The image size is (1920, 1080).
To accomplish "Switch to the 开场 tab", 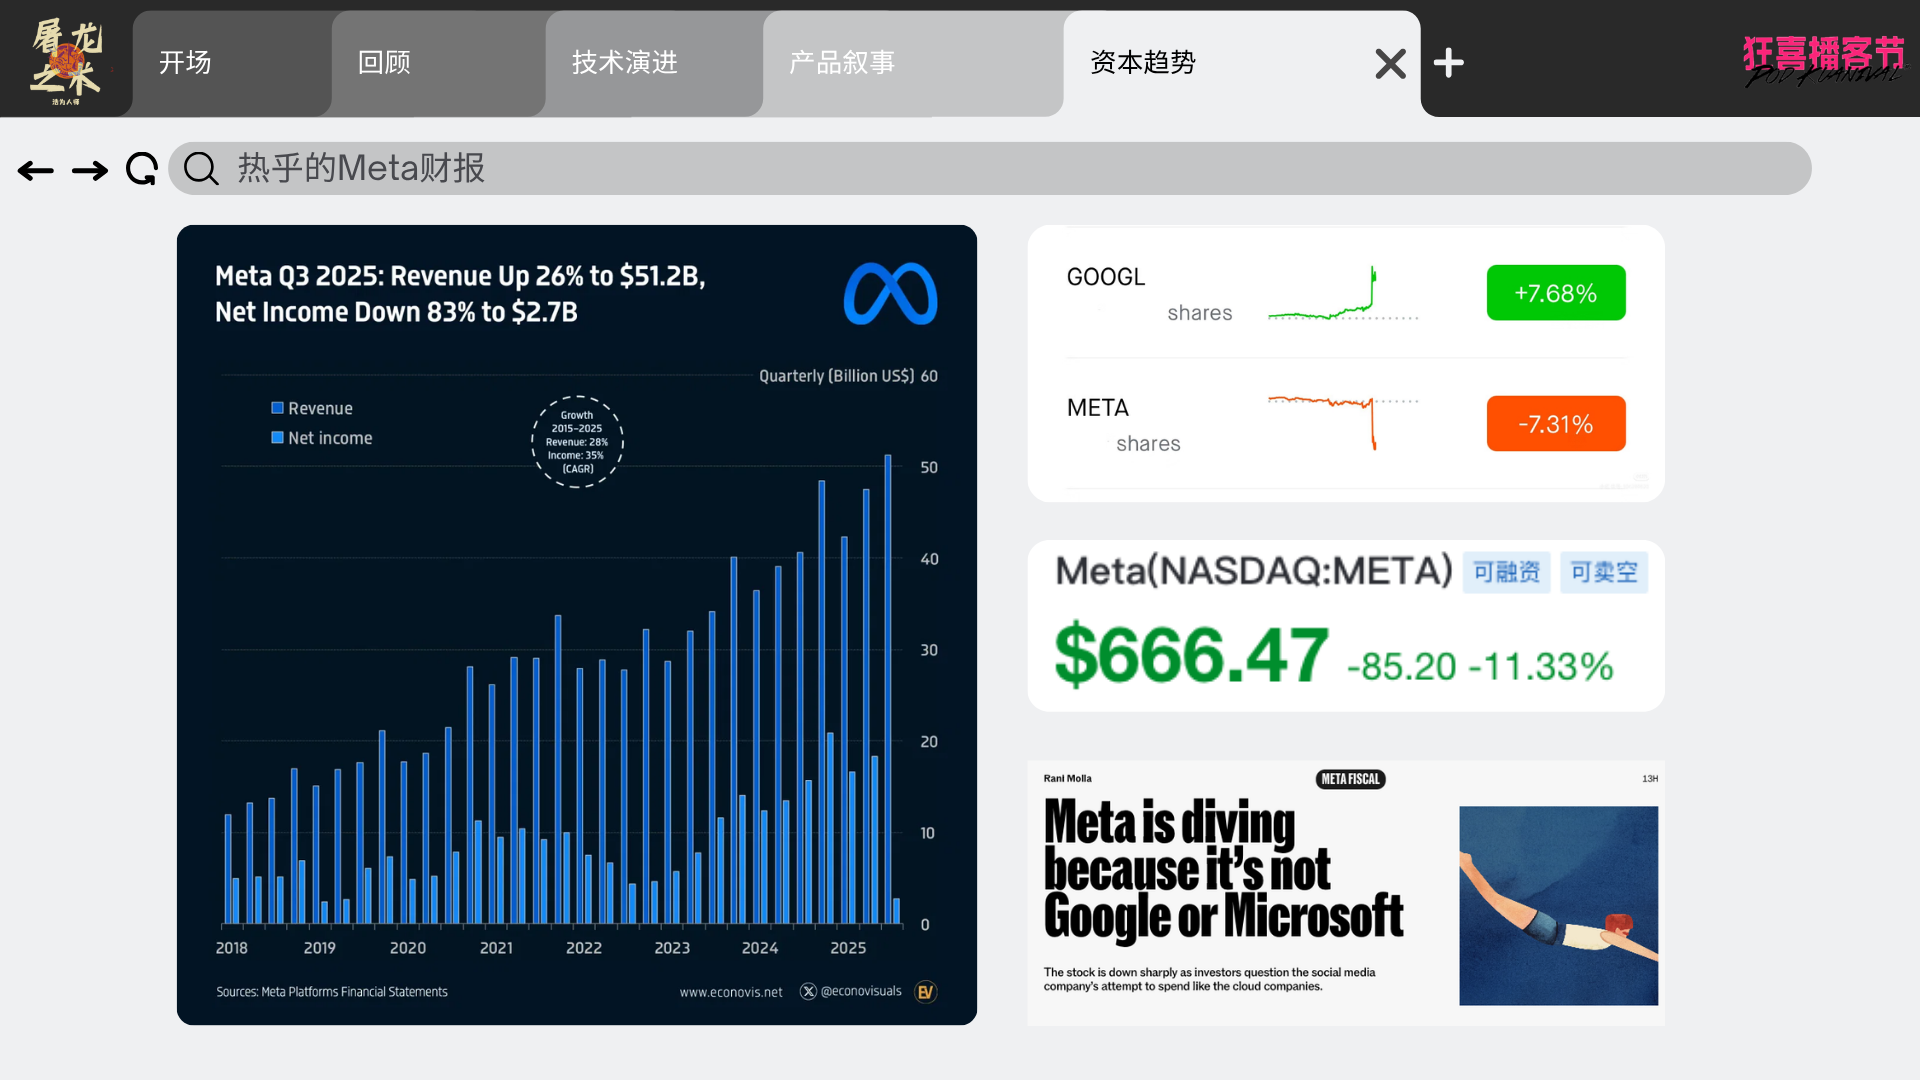I will (186, 63).
